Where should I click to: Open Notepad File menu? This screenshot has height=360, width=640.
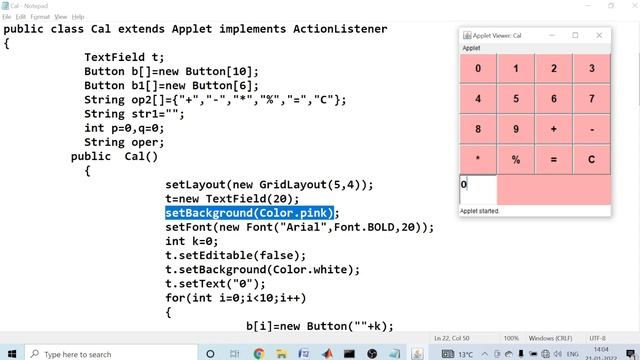click(x=7, y=17)
